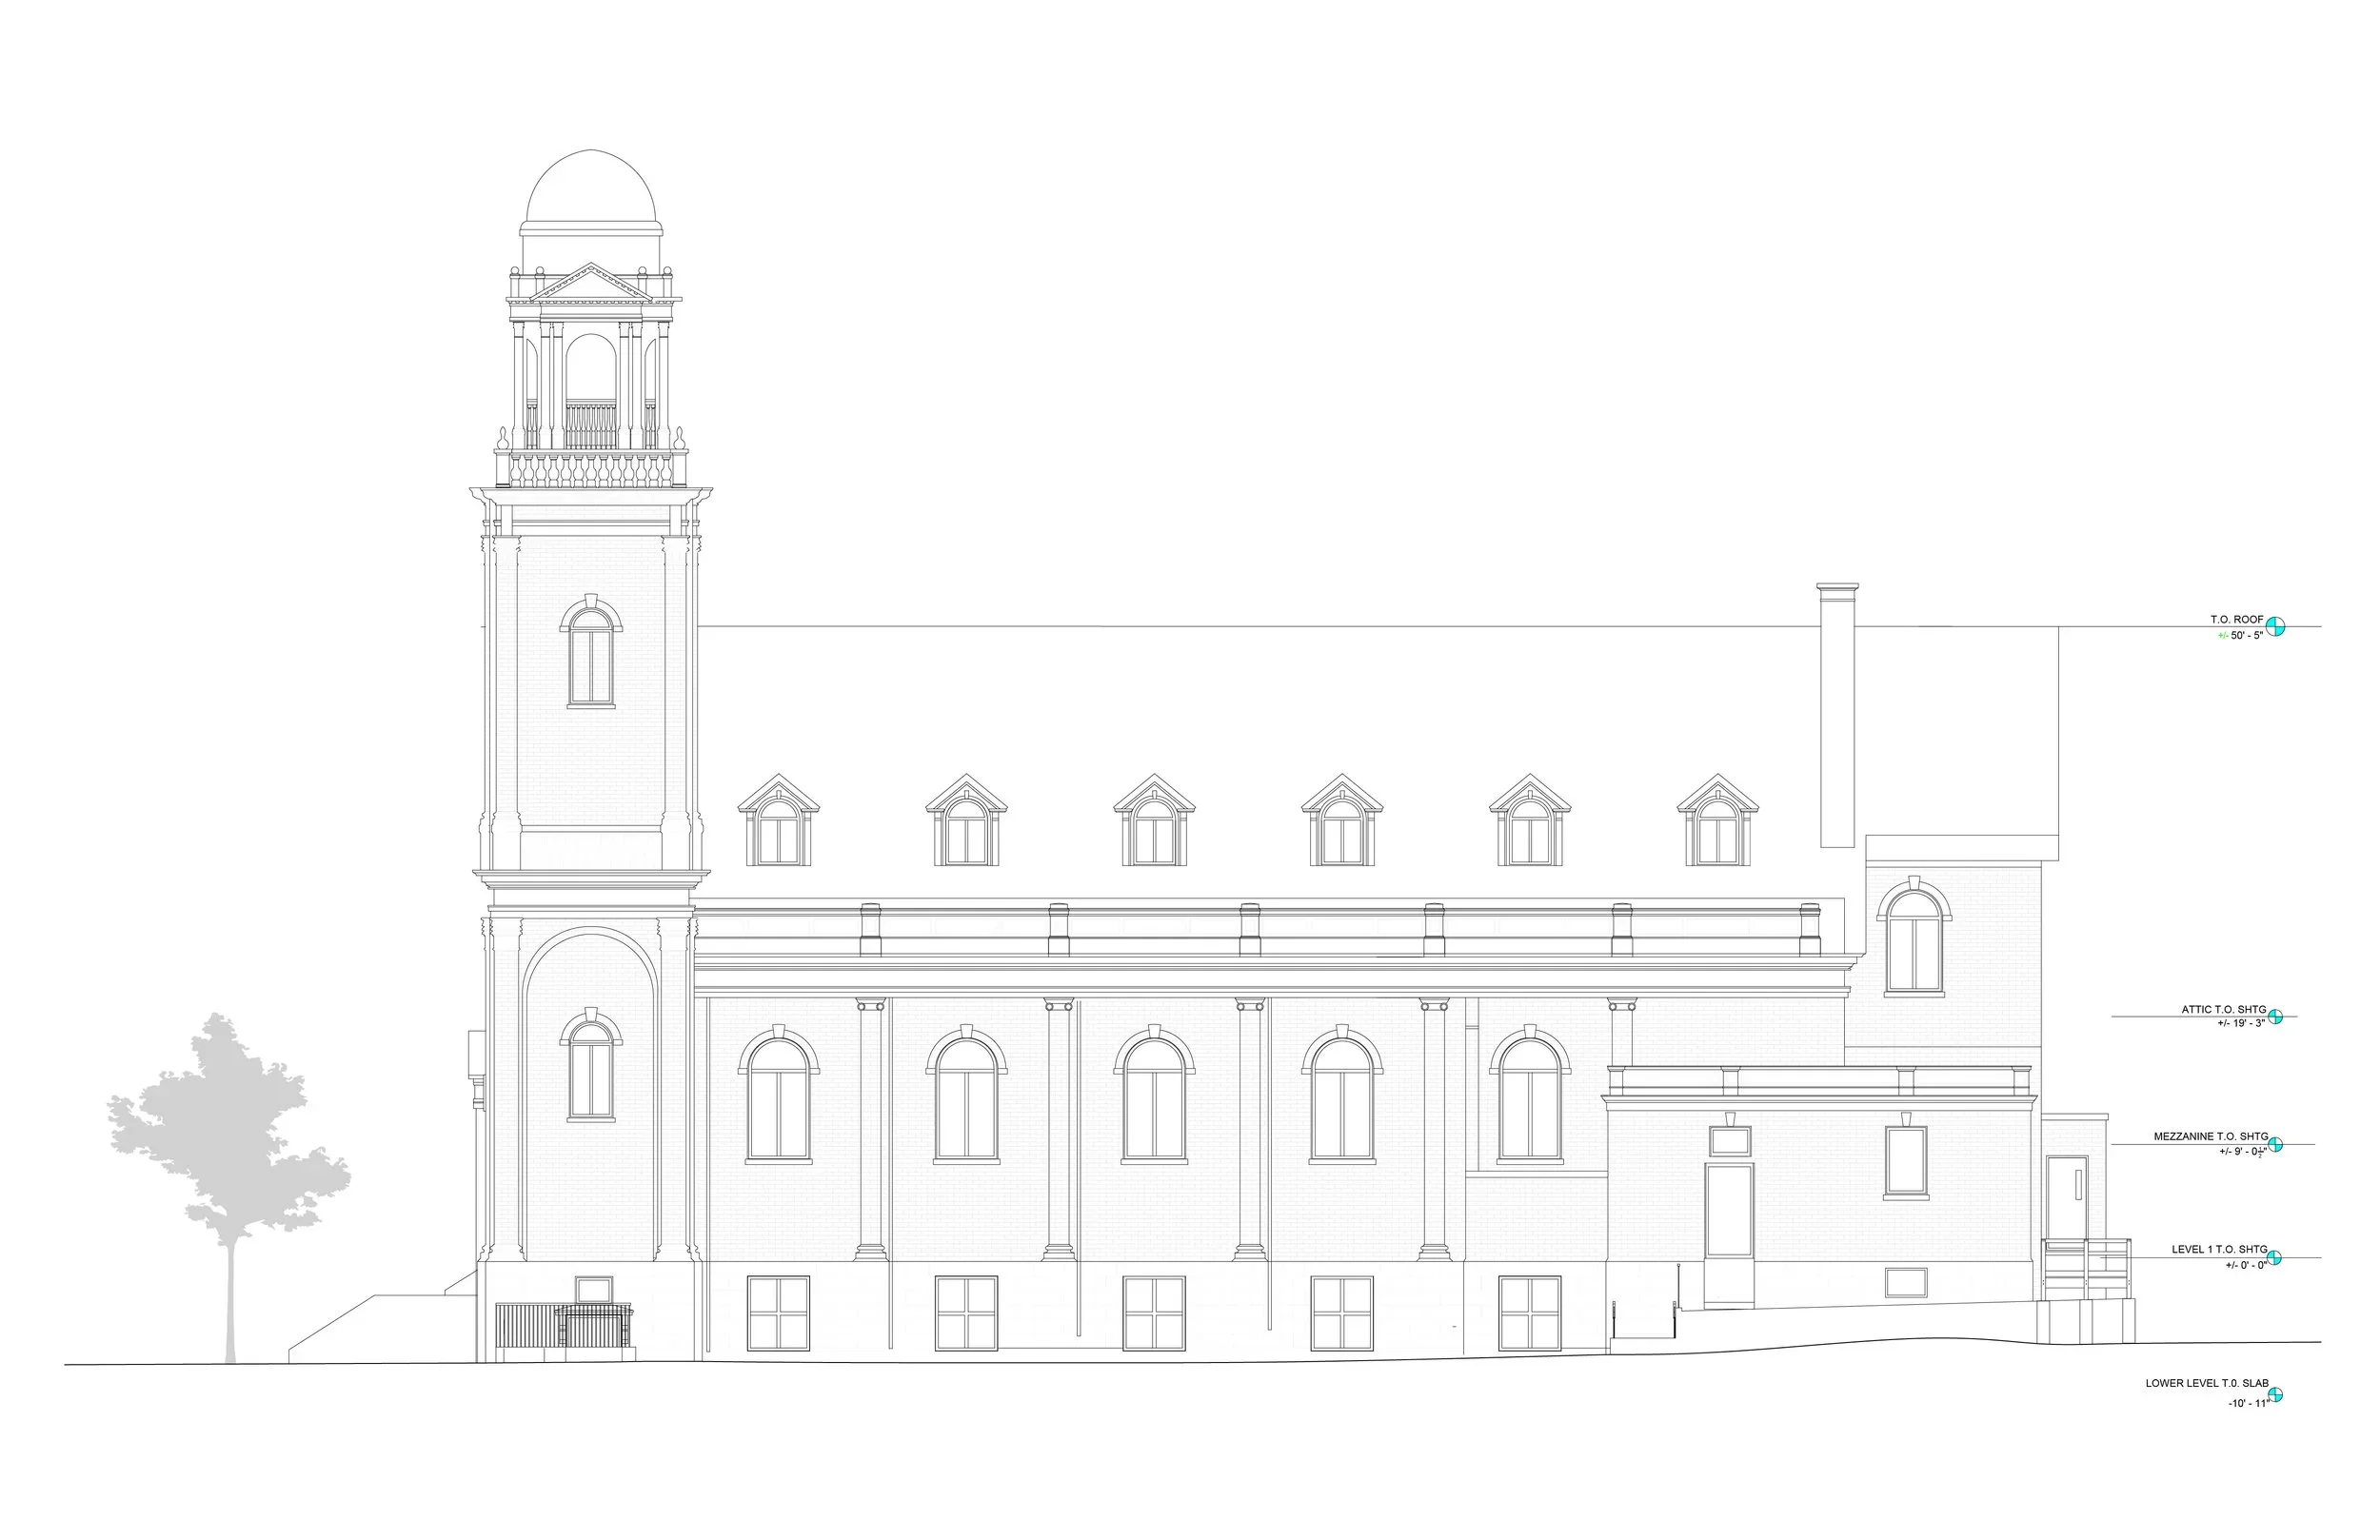Click the ATTIC T.O. SHTG level marker symbol

coord(2275,1017)
